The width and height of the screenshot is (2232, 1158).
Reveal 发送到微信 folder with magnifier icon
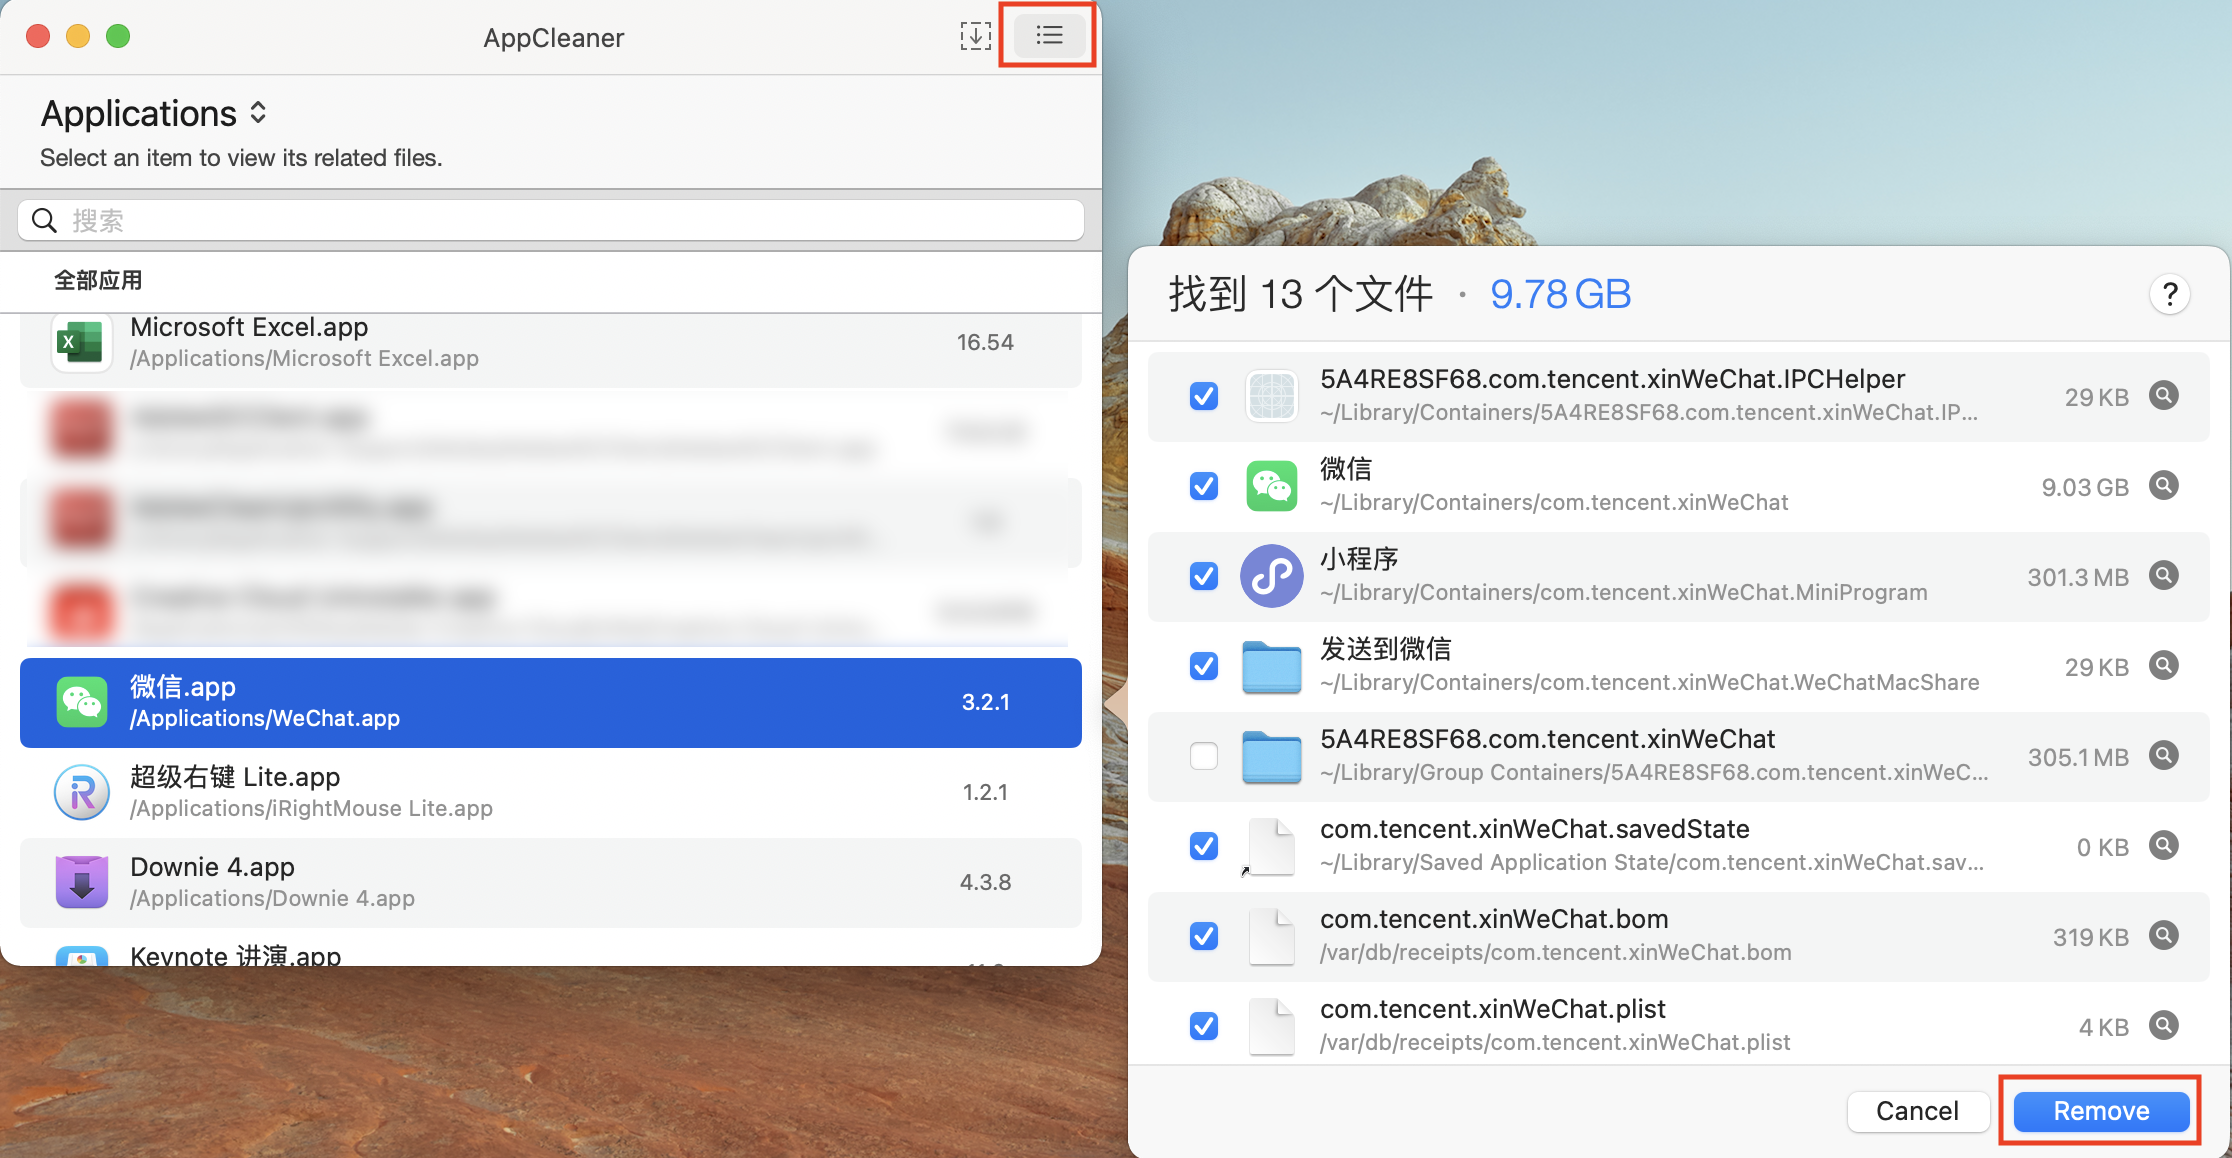2164,665
